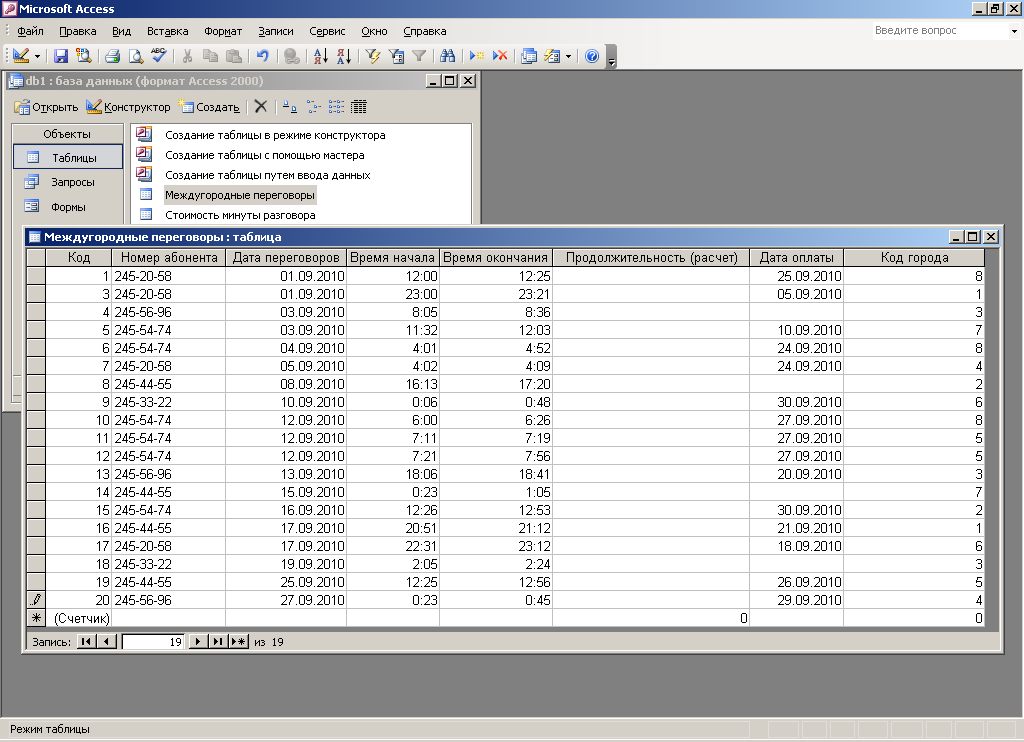Viewport: 1024px width, 742px height.
Task: Select Таблицы in the Objects pane
Action: point(68,157)
